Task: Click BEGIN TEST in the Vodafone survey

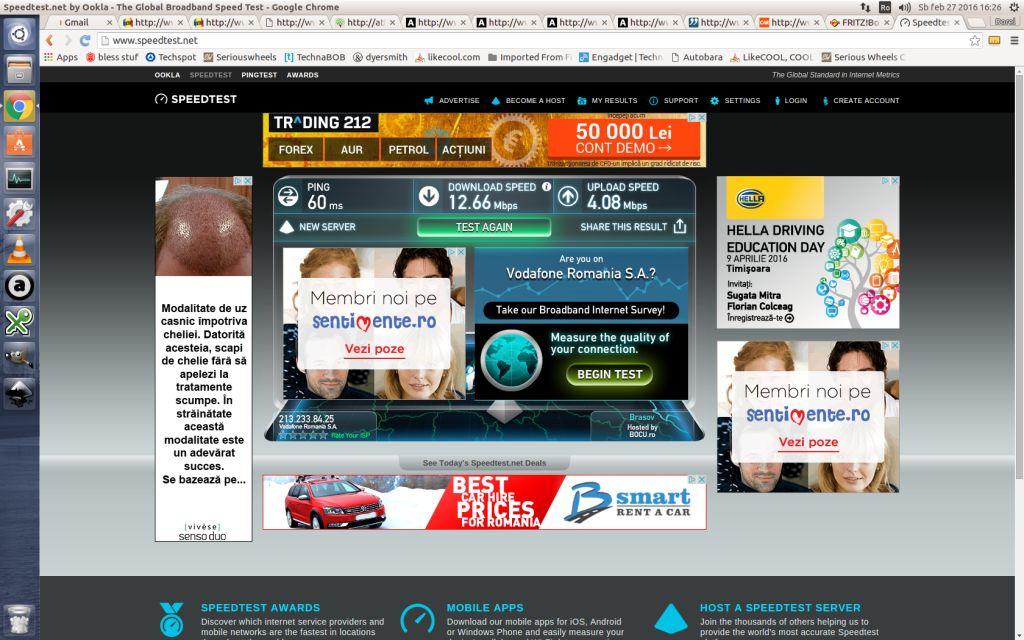Action: coord(608,374)
